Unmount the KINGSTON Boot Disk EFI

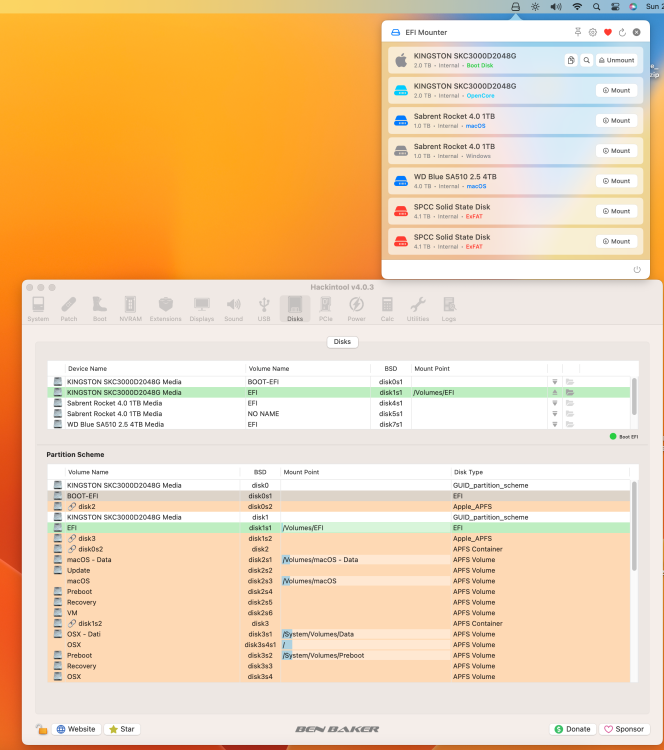[617, 60]
